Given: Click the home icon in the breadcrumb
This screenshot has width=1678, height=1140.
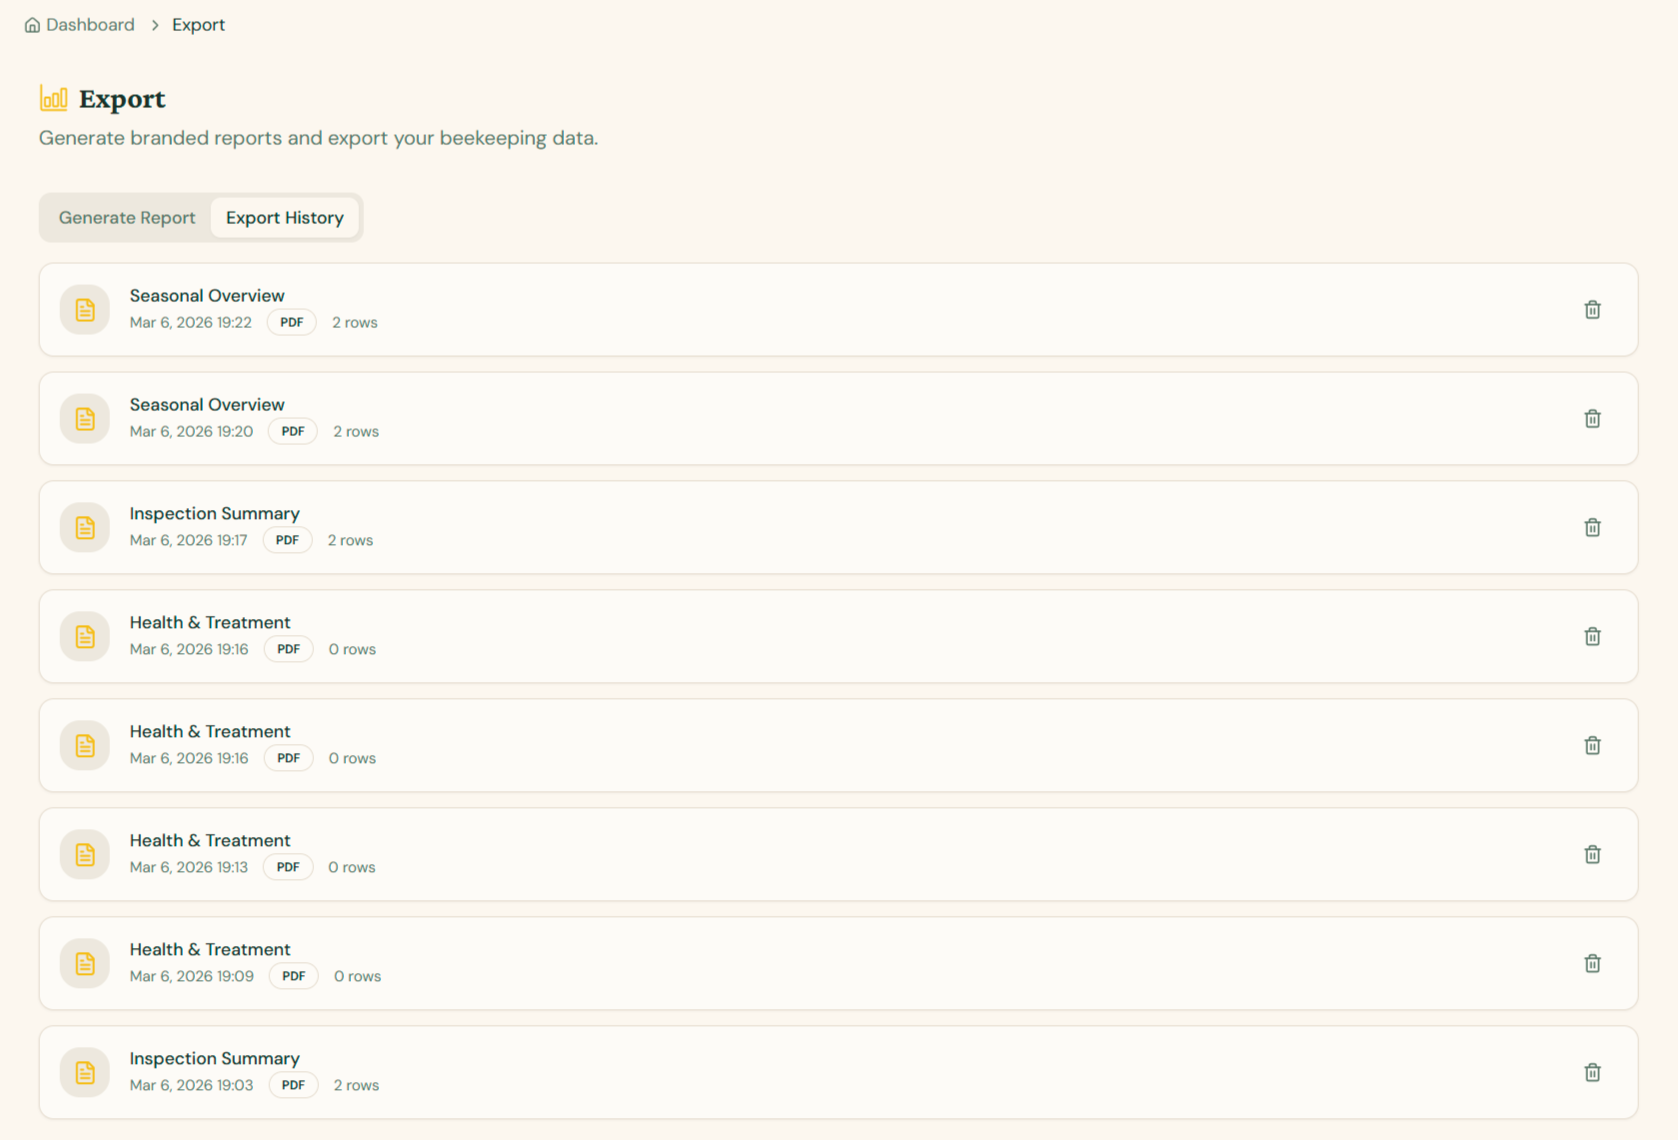Looking at the screenshot, I should pyautogui.click(x=32, y=25).
